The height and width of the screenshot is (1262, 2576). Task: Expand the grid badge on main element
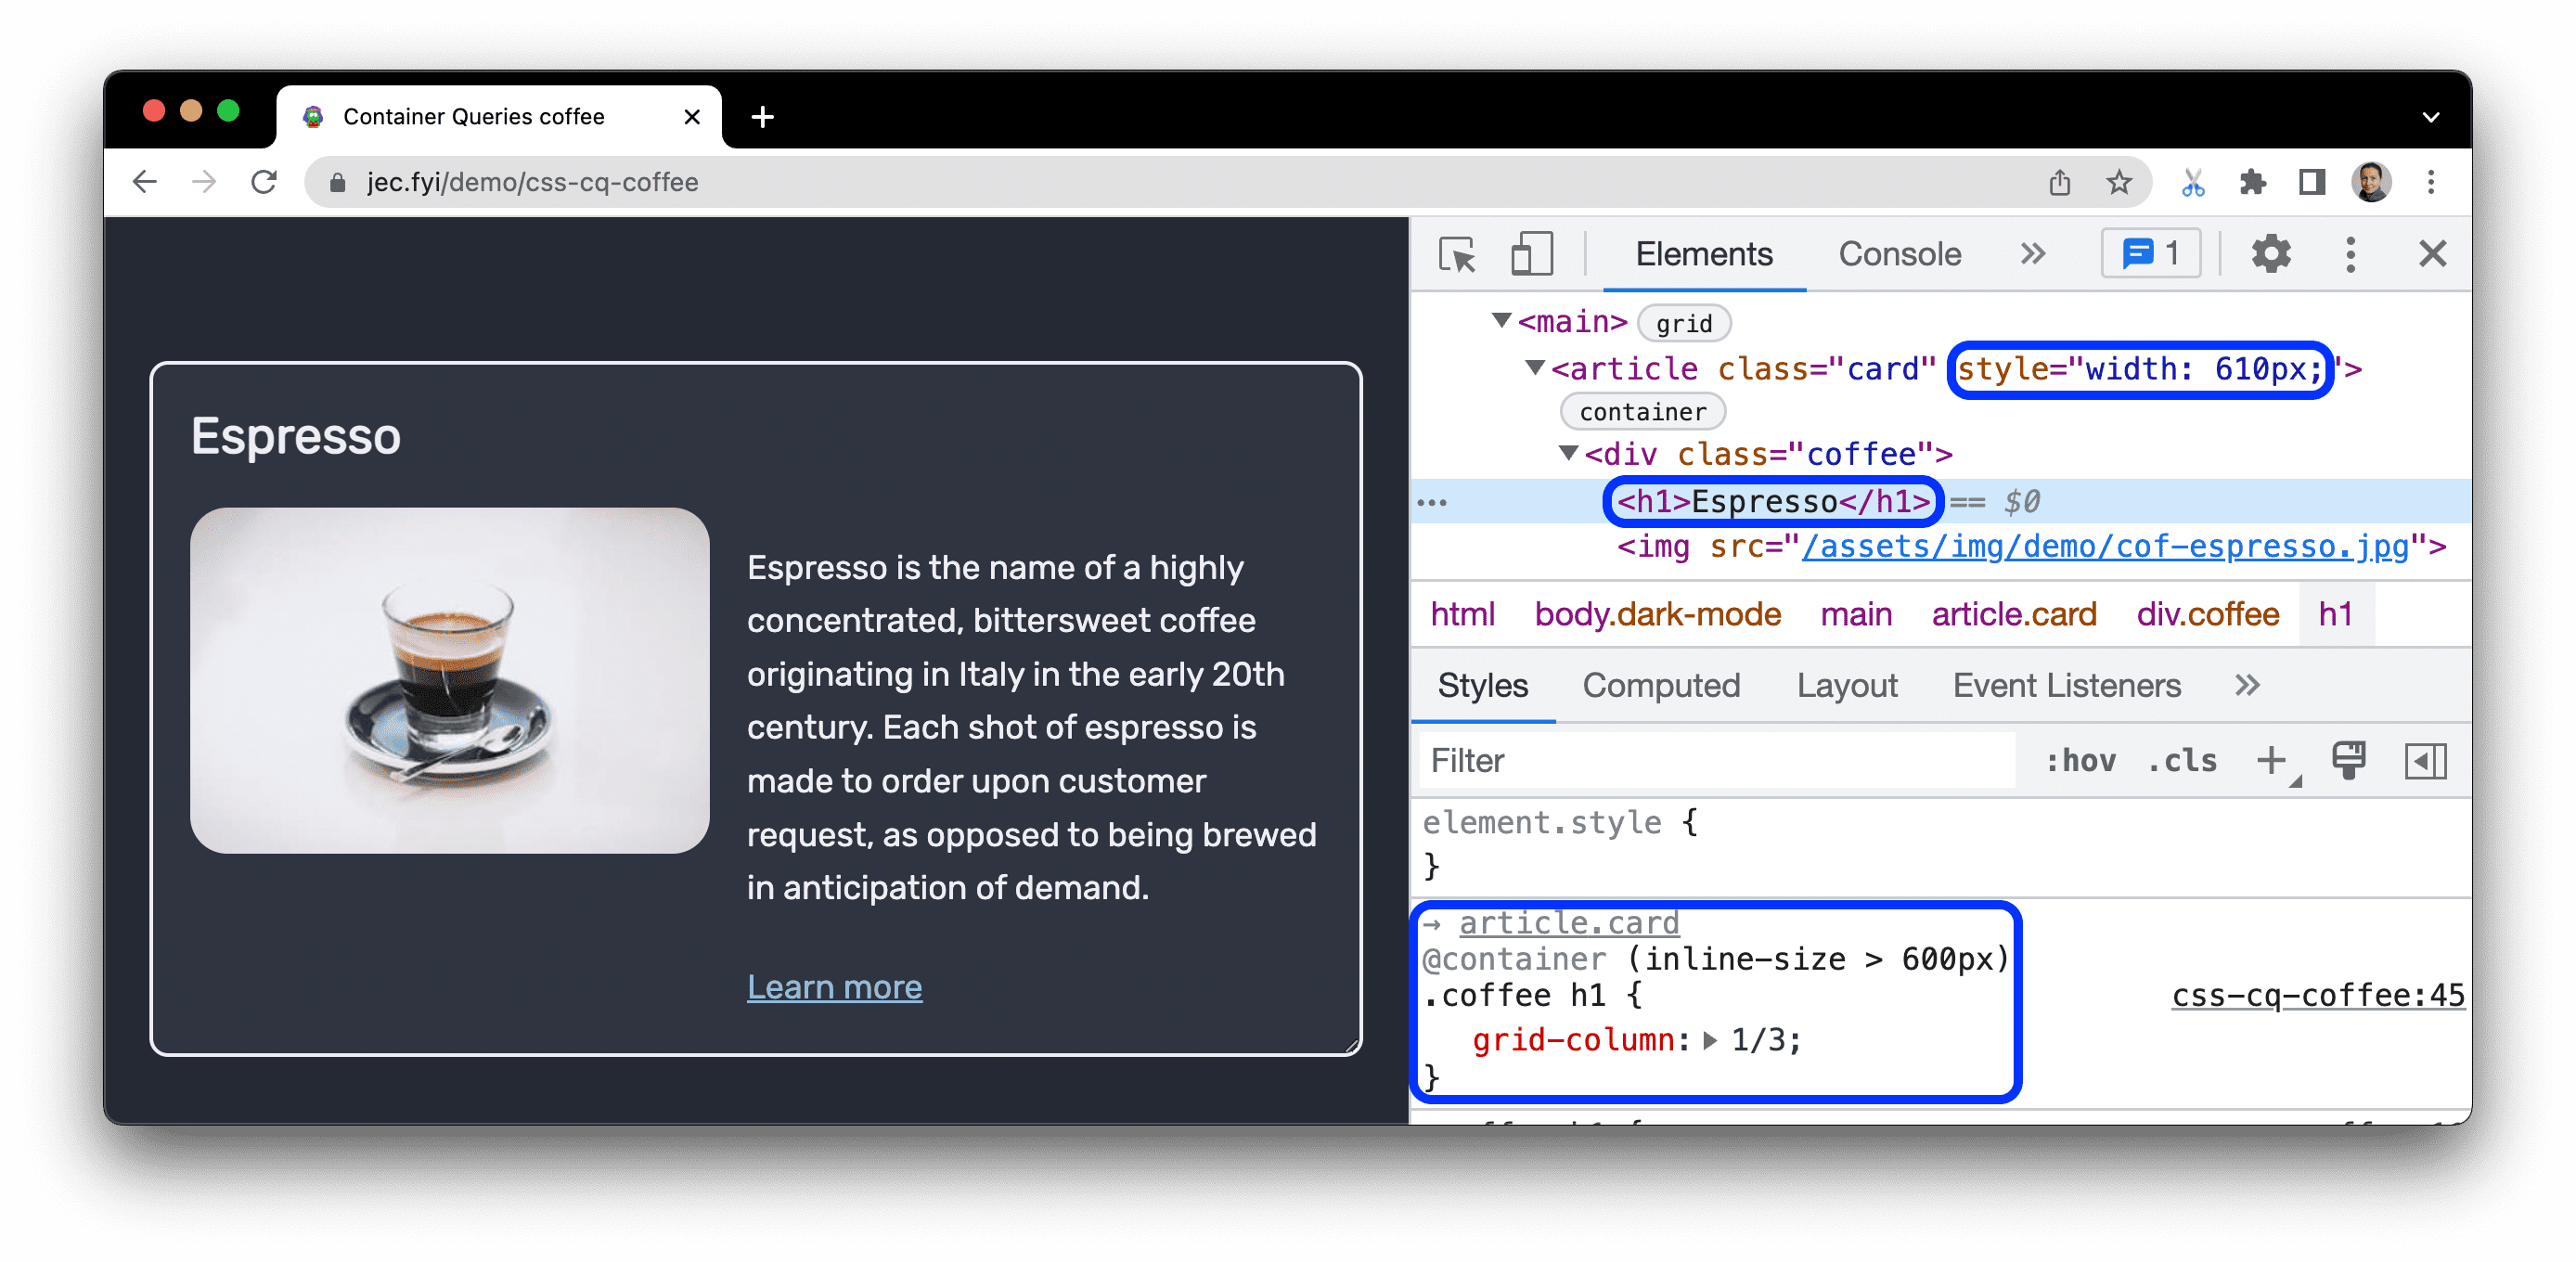[1682, 322]
